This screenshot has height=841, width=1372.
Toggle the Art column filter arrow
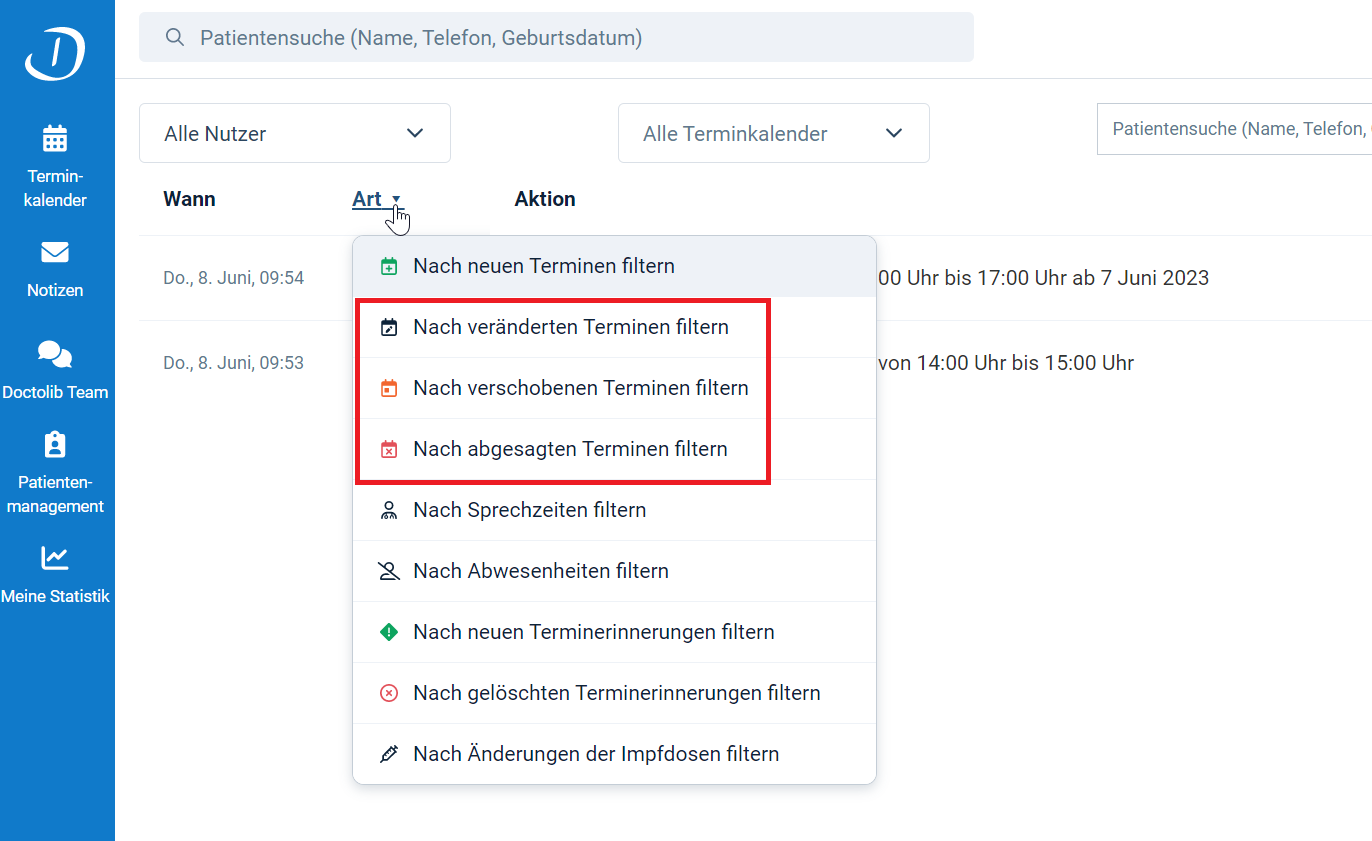[396, 199]
